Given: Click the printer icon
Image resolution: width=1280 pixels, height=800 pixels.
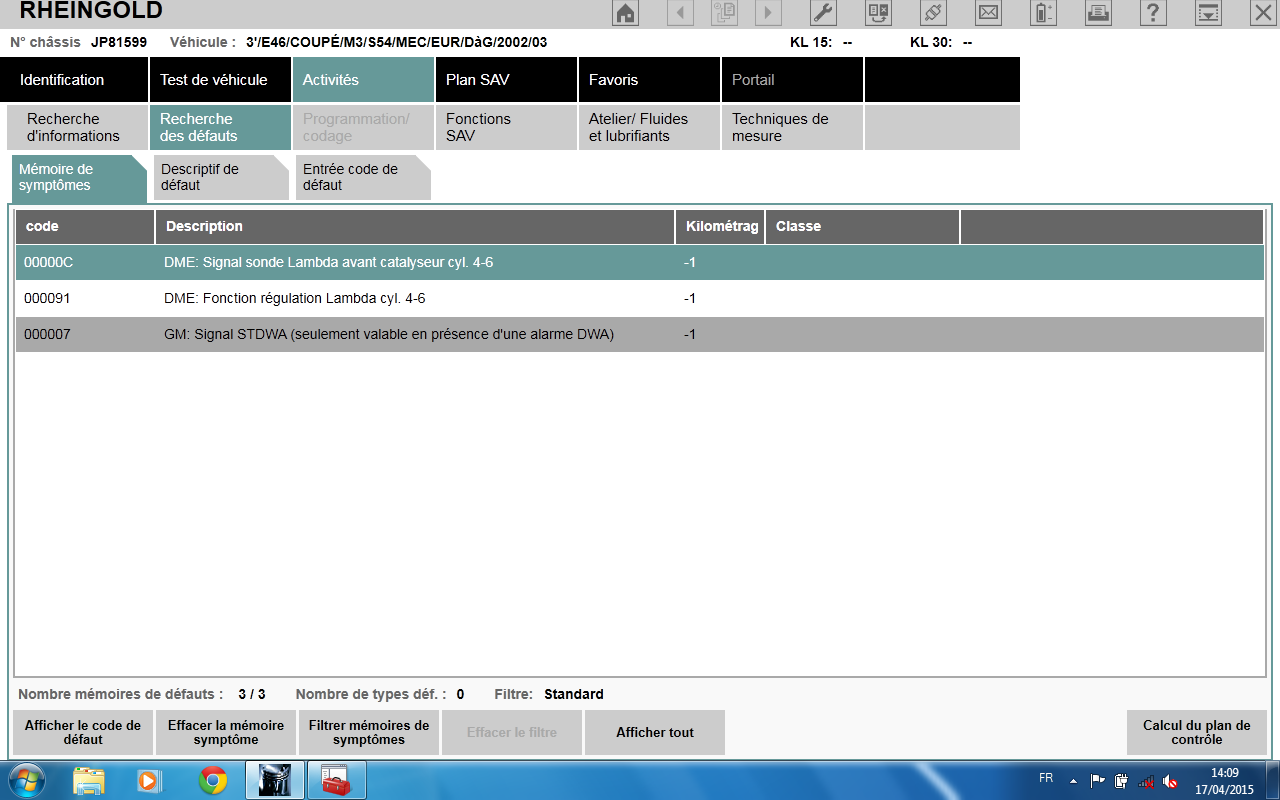Looking at the screenshot, I should pyautogui.click(x=1098, y=13).
